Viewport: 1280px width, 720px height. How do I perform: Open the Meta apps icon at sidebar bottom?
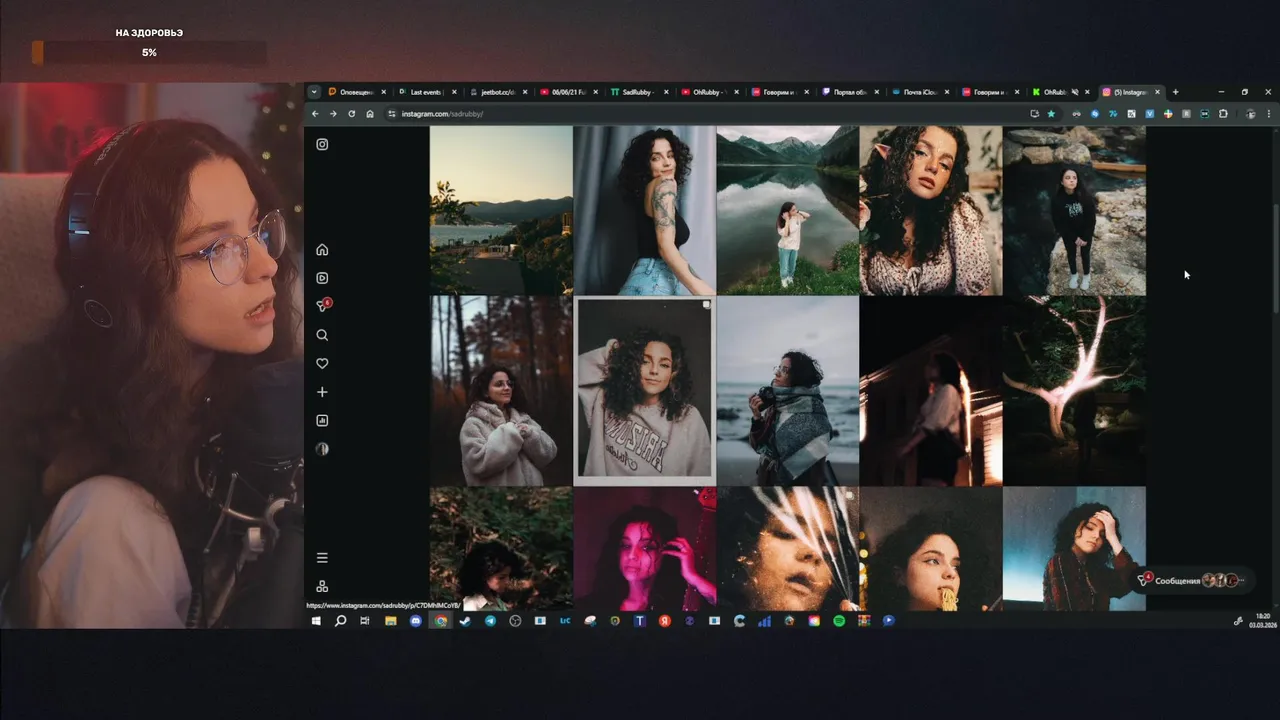pyautogui.click(x=322, y=586)
